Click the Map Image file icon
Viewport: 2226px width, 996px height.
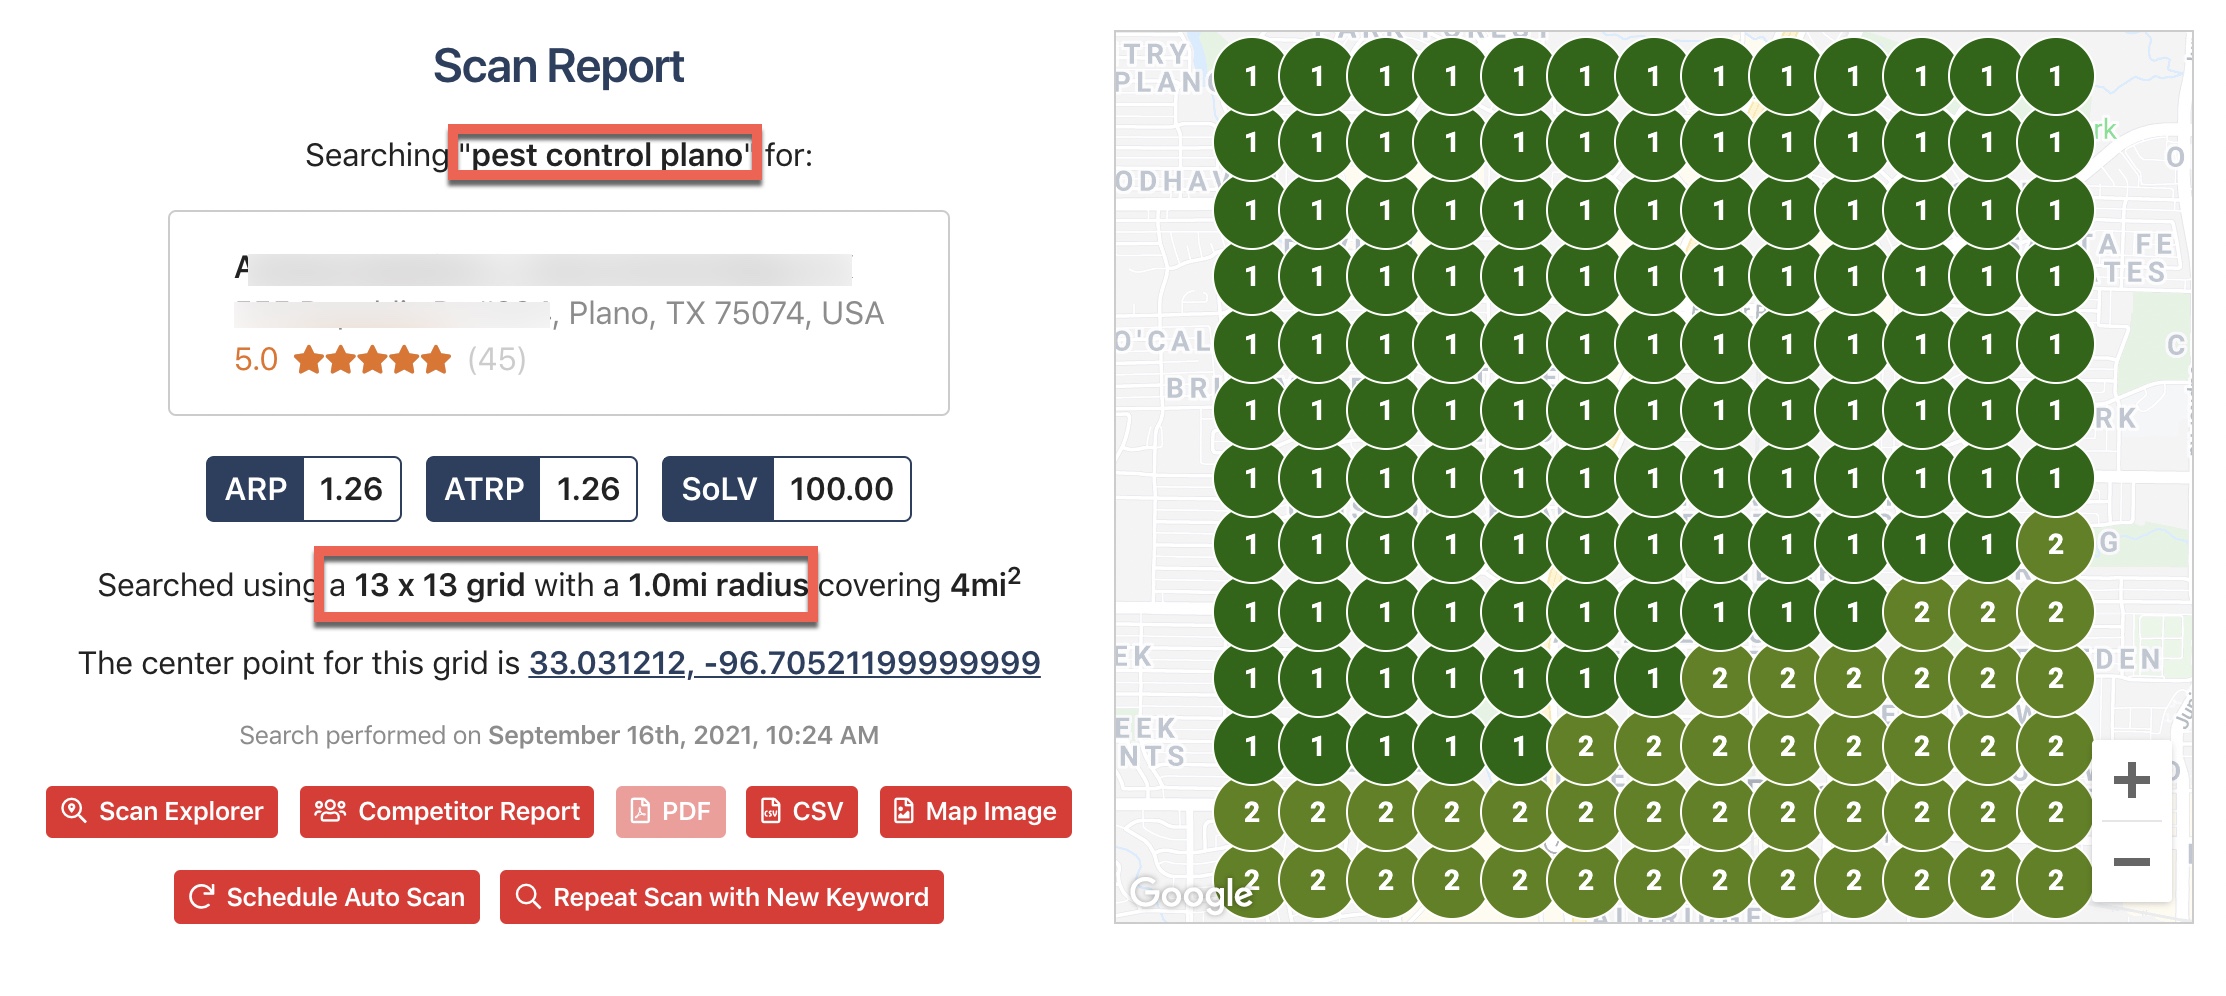coord(904,811)
